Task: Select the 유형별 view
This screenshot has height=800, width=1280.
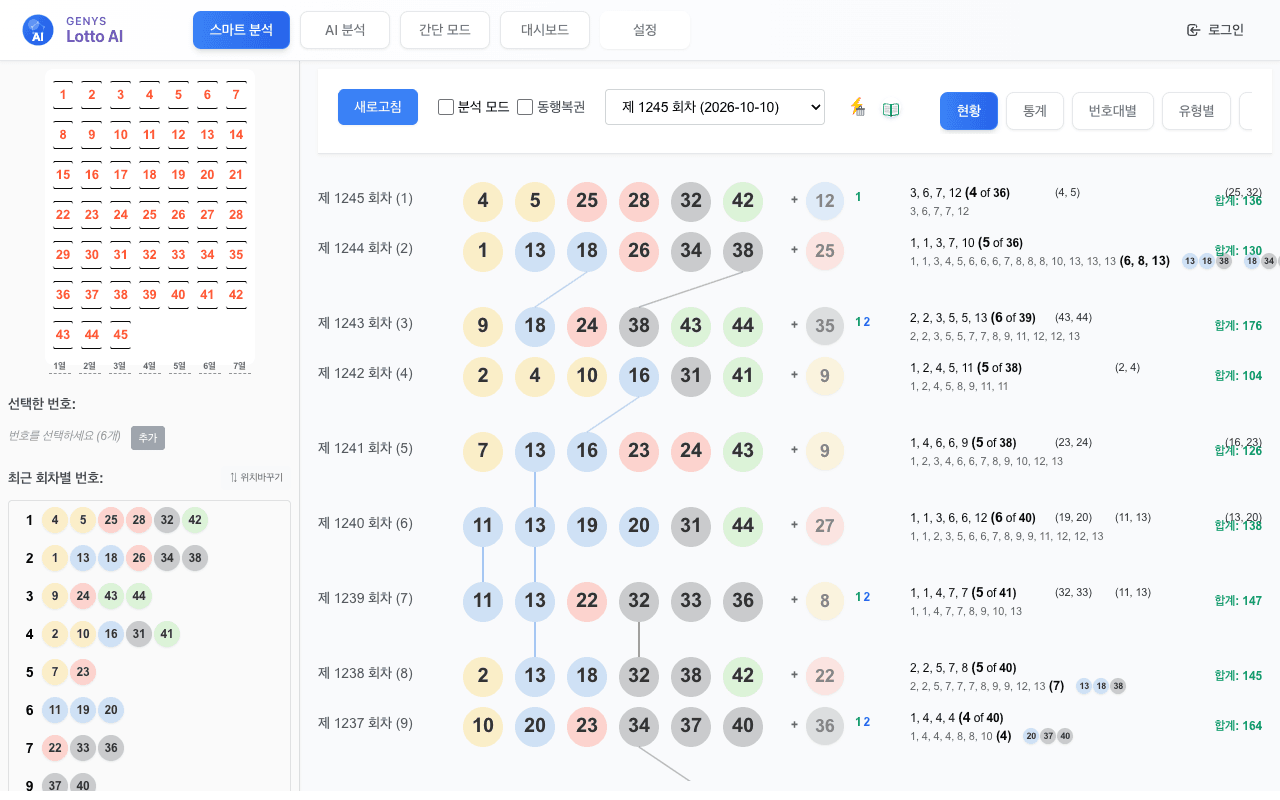Action: pyautogui.click(x=1196, y=111)
